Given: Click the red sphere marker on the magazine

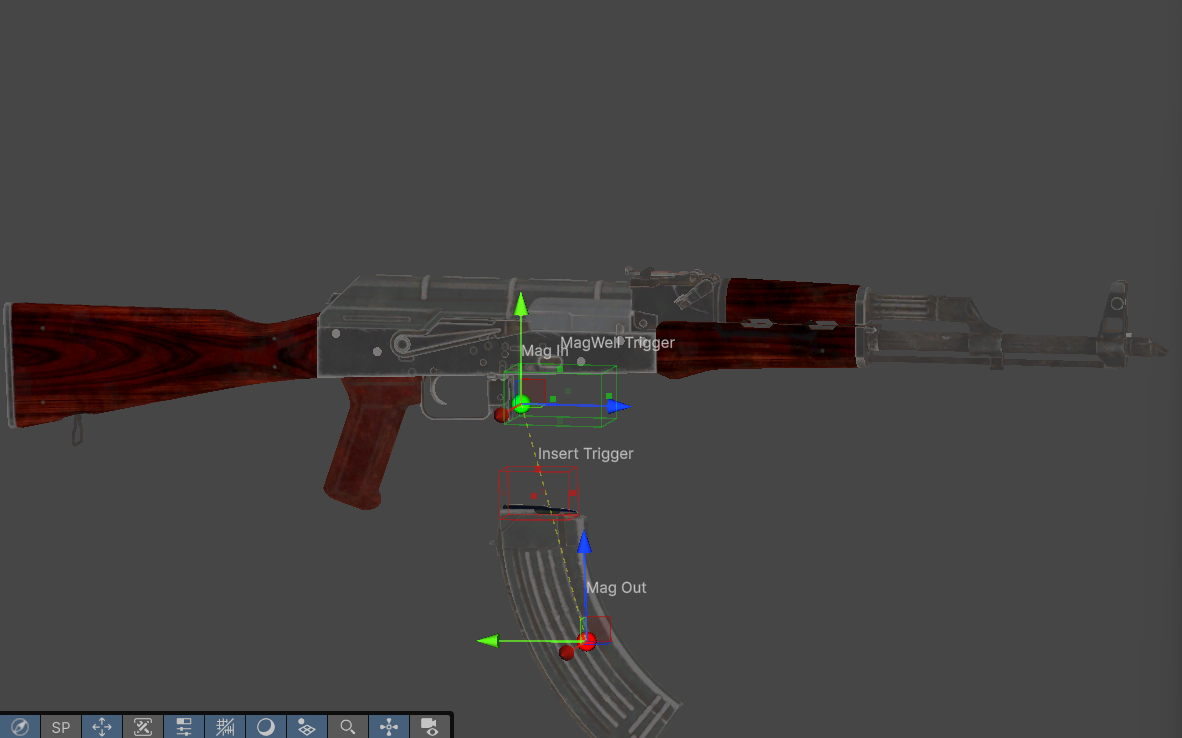Looking at the screenshot, I should [x=588, y=641].
